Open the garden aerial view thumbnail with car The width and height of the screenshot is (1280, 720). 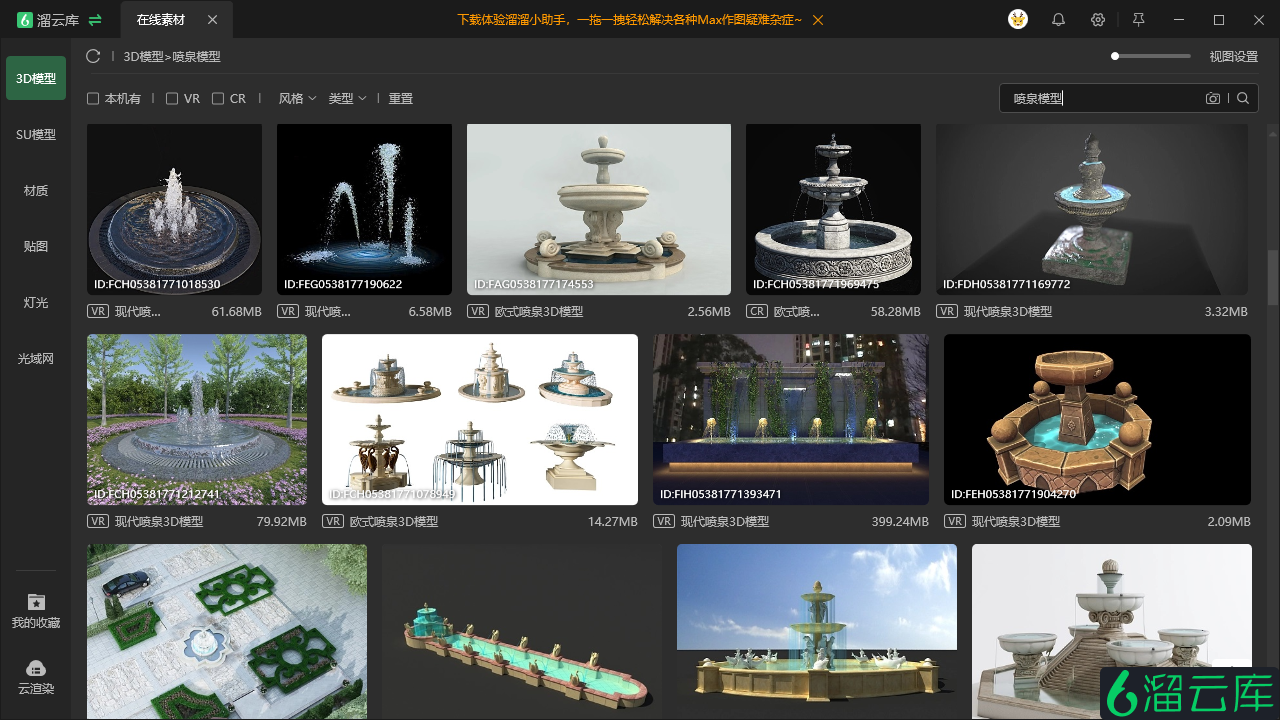coord(227,631)
